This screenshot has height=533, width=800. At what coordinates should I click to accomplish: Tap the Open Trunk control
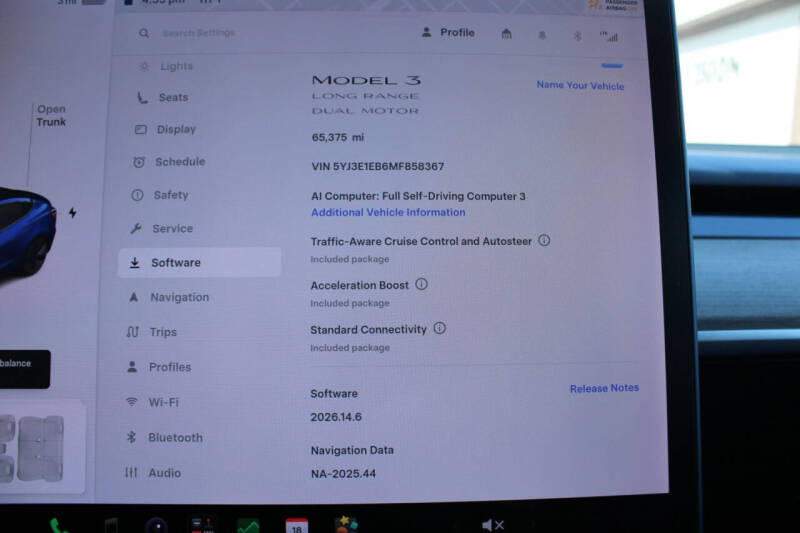[x=51, y=115]
